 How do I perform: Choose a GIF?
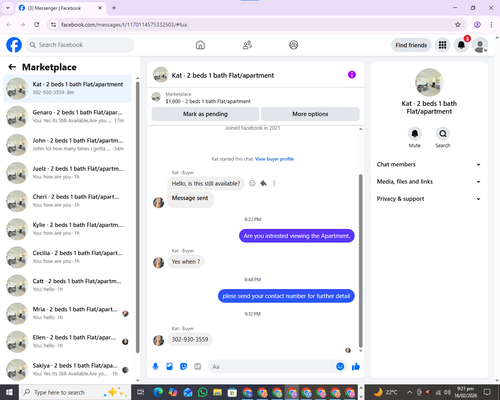coord(198,367)
